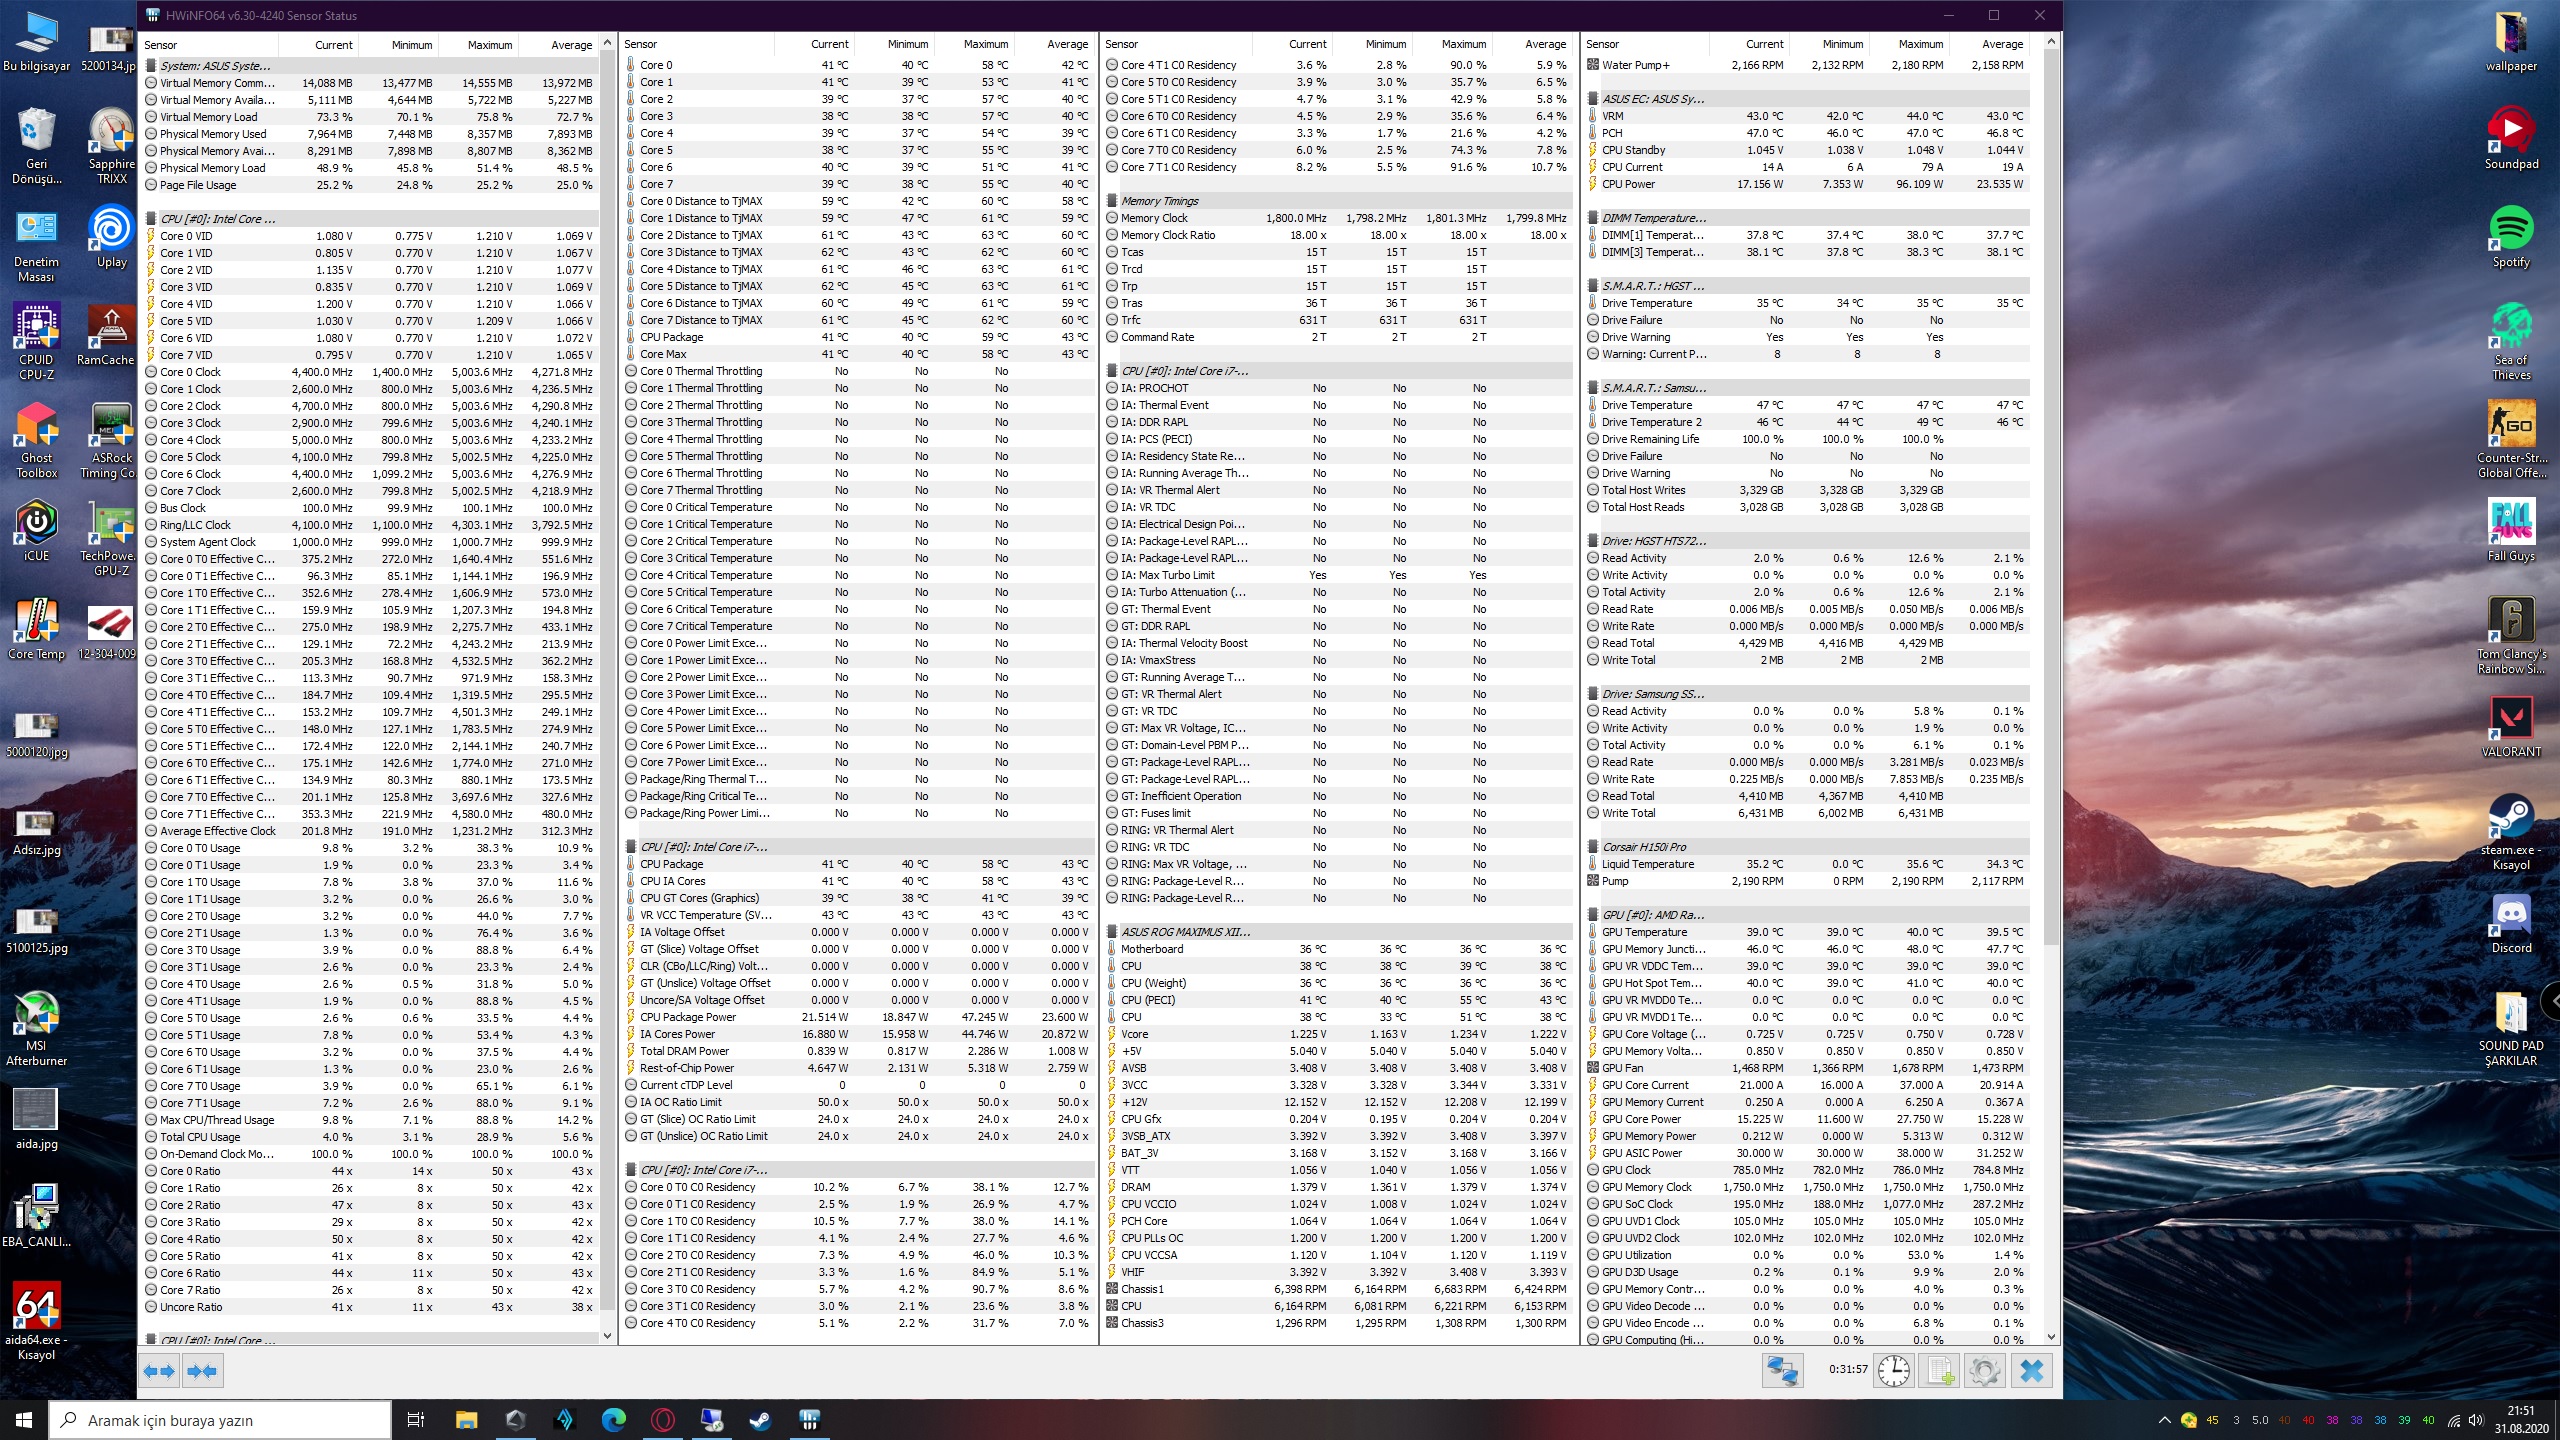Open the aida.jpg thumbnail on the desktop
The width and height of the screenshot is (2560, 1440).
pos(37,1118)
